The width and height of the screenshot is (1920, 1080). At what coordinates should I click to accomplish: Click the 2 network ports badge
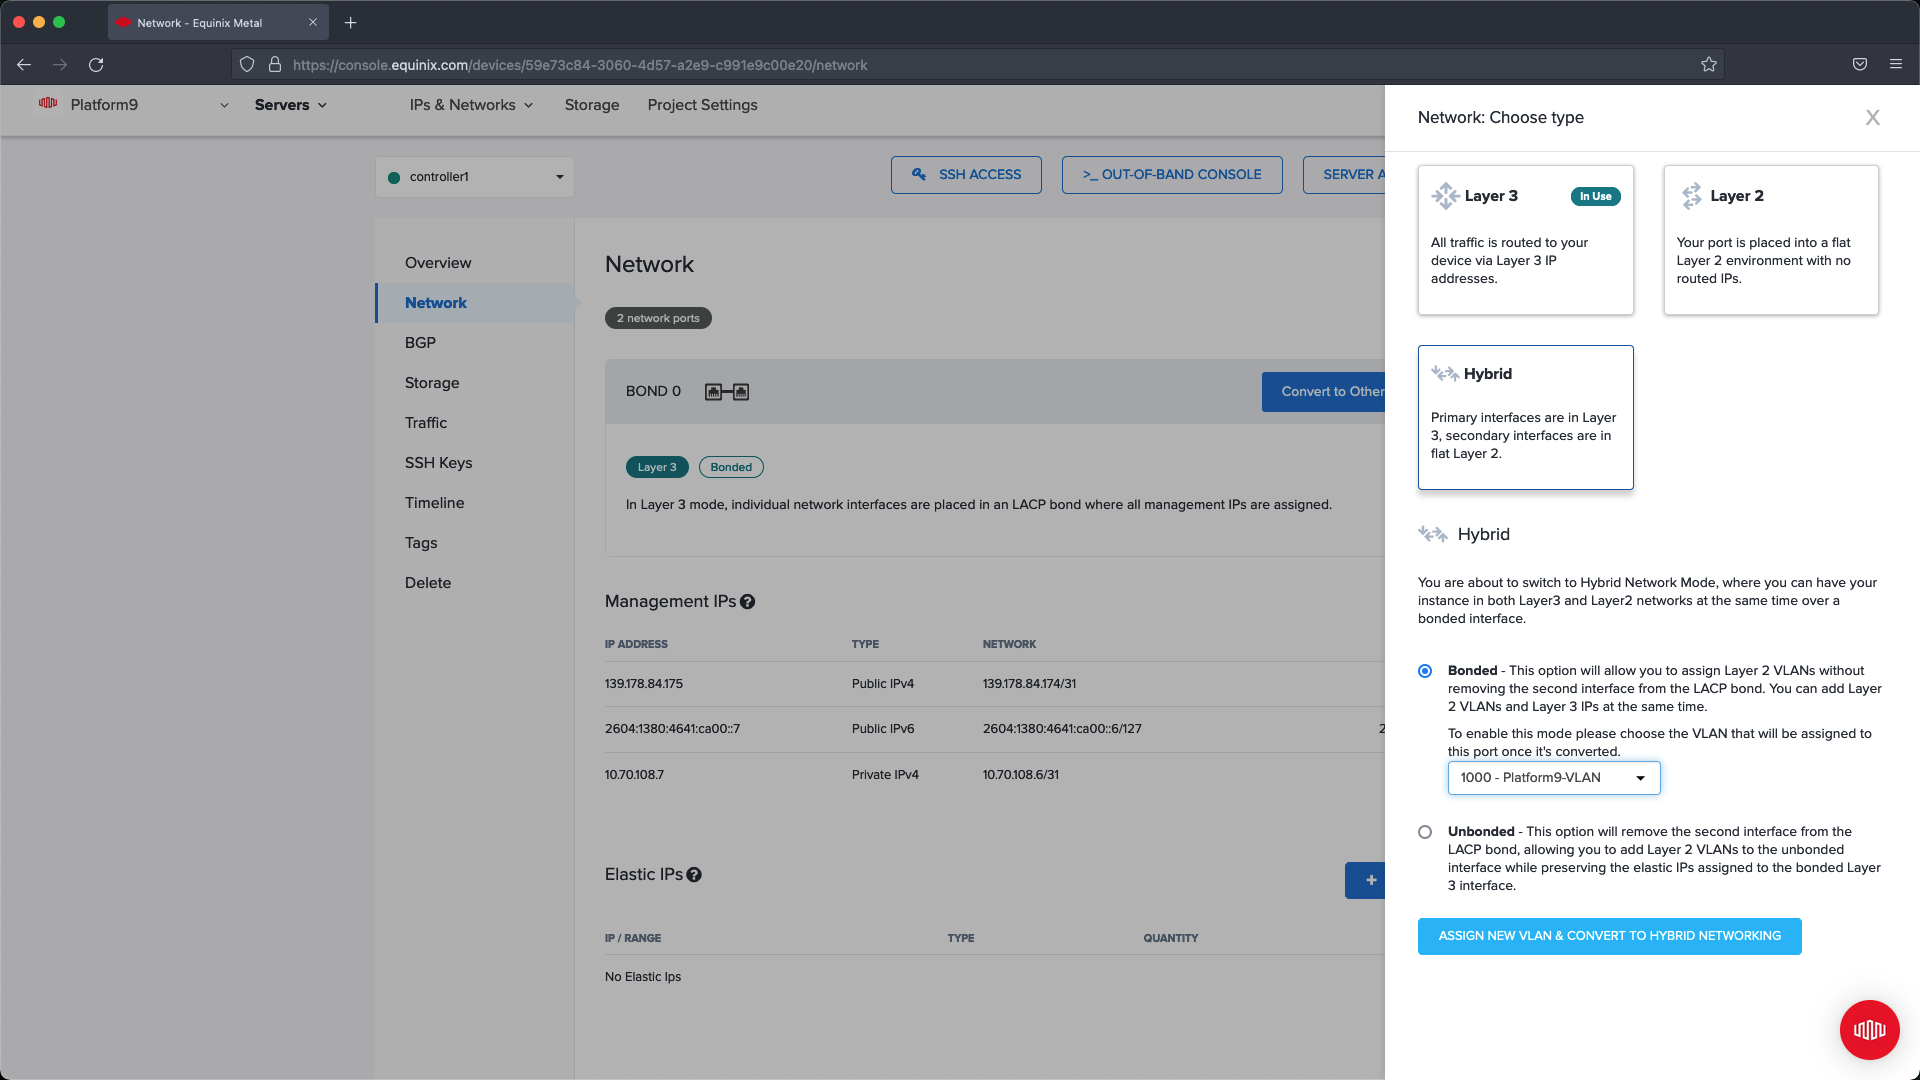point(658,318)
